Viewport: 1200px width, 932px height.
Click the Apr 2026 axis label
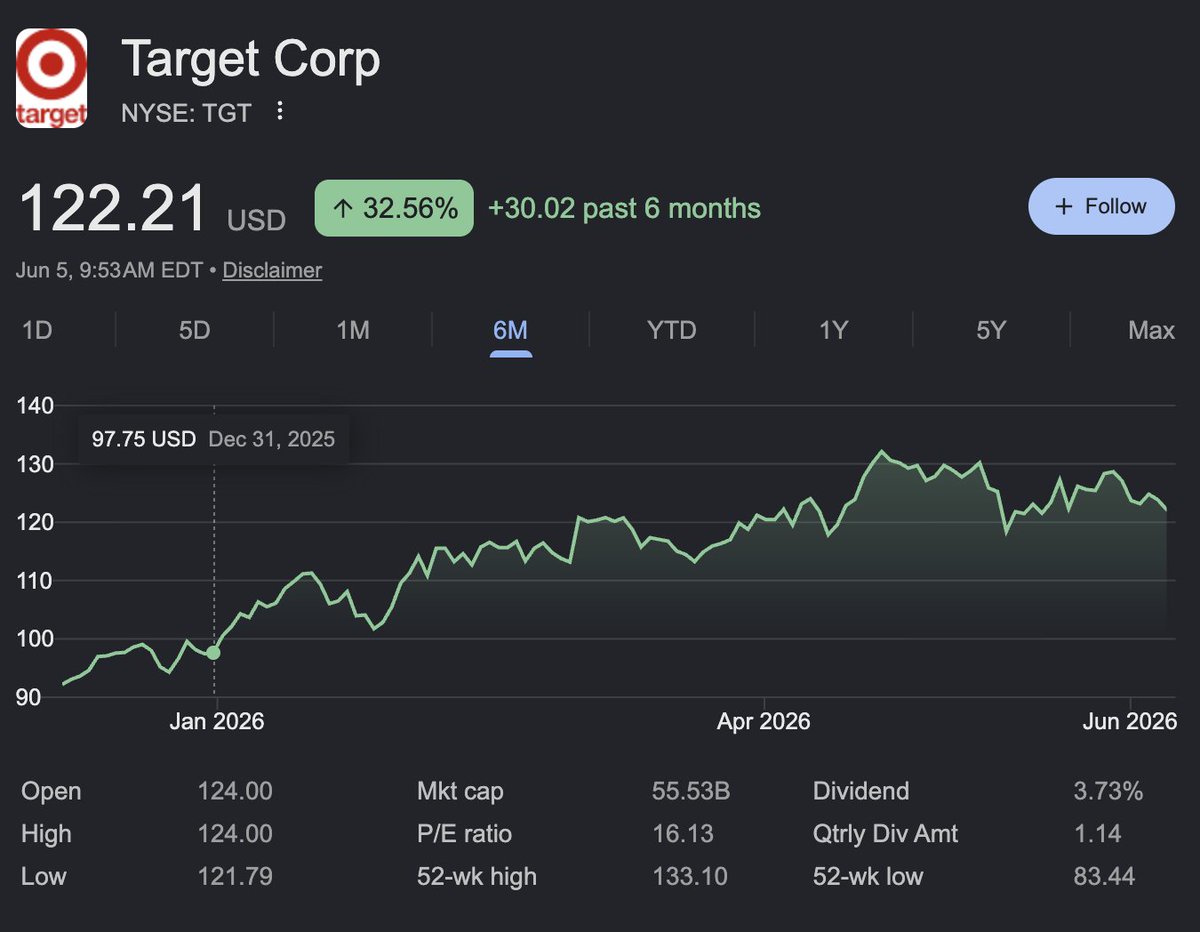[x=763, y=721]
